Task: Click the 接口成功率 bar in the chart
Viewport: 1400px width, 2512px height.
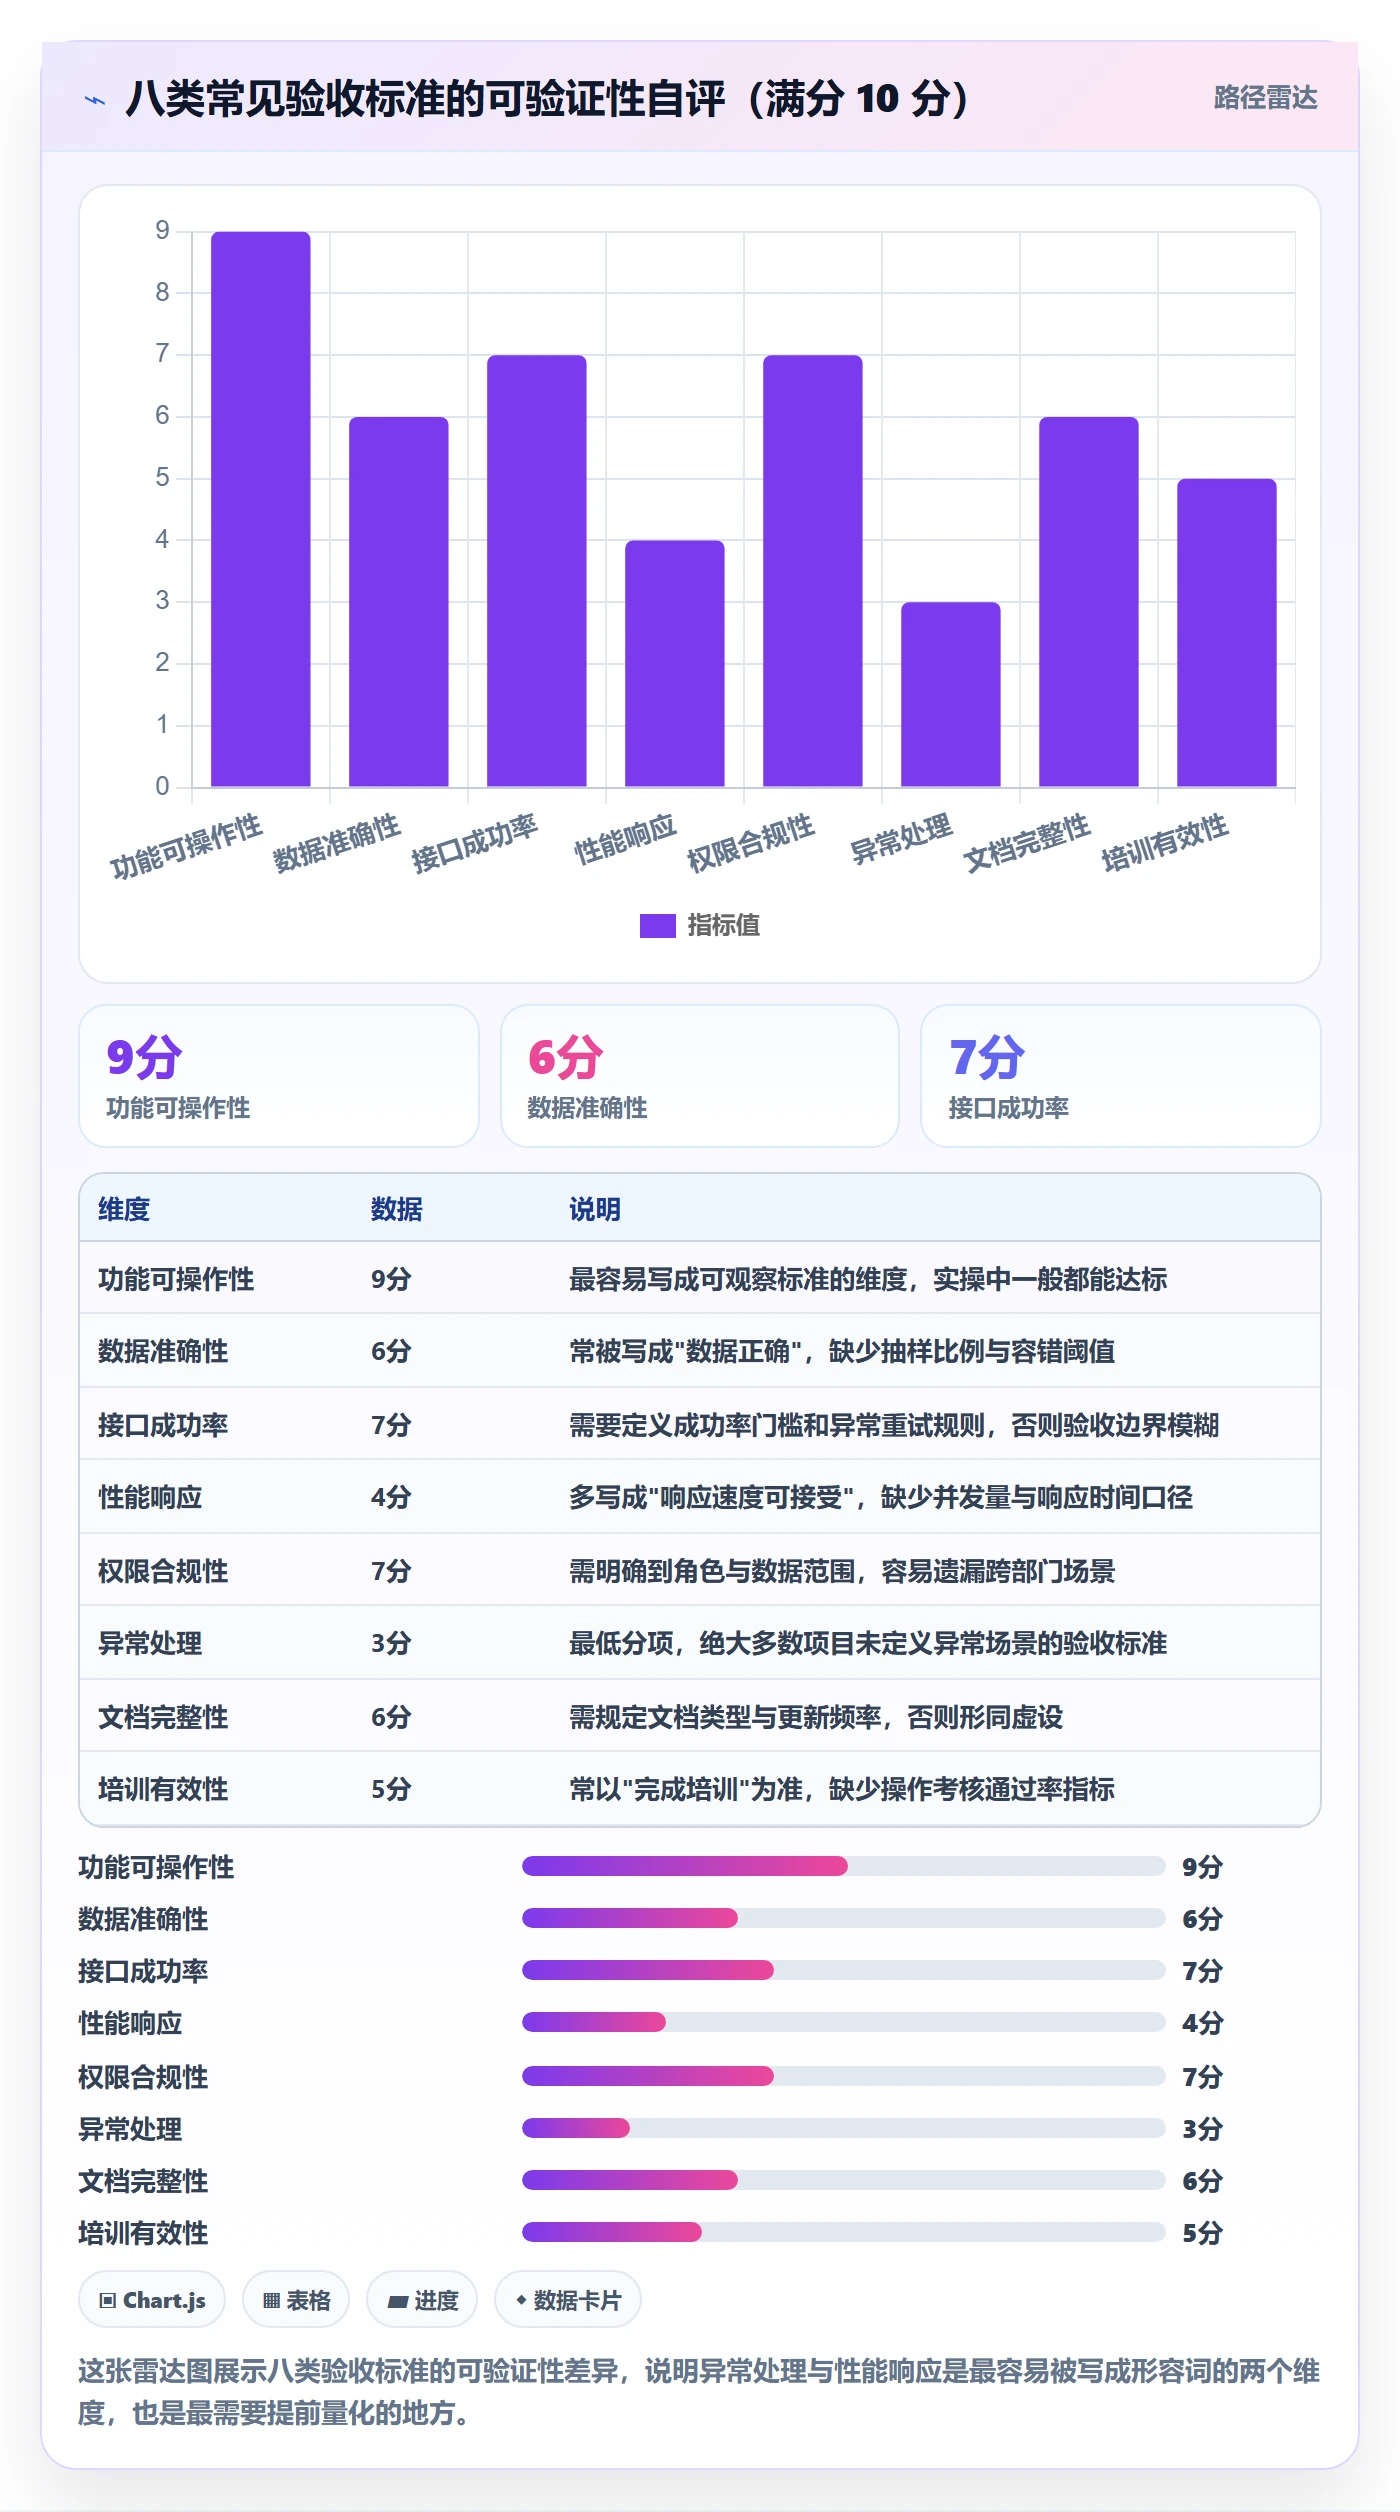Action: click(537, 571)
